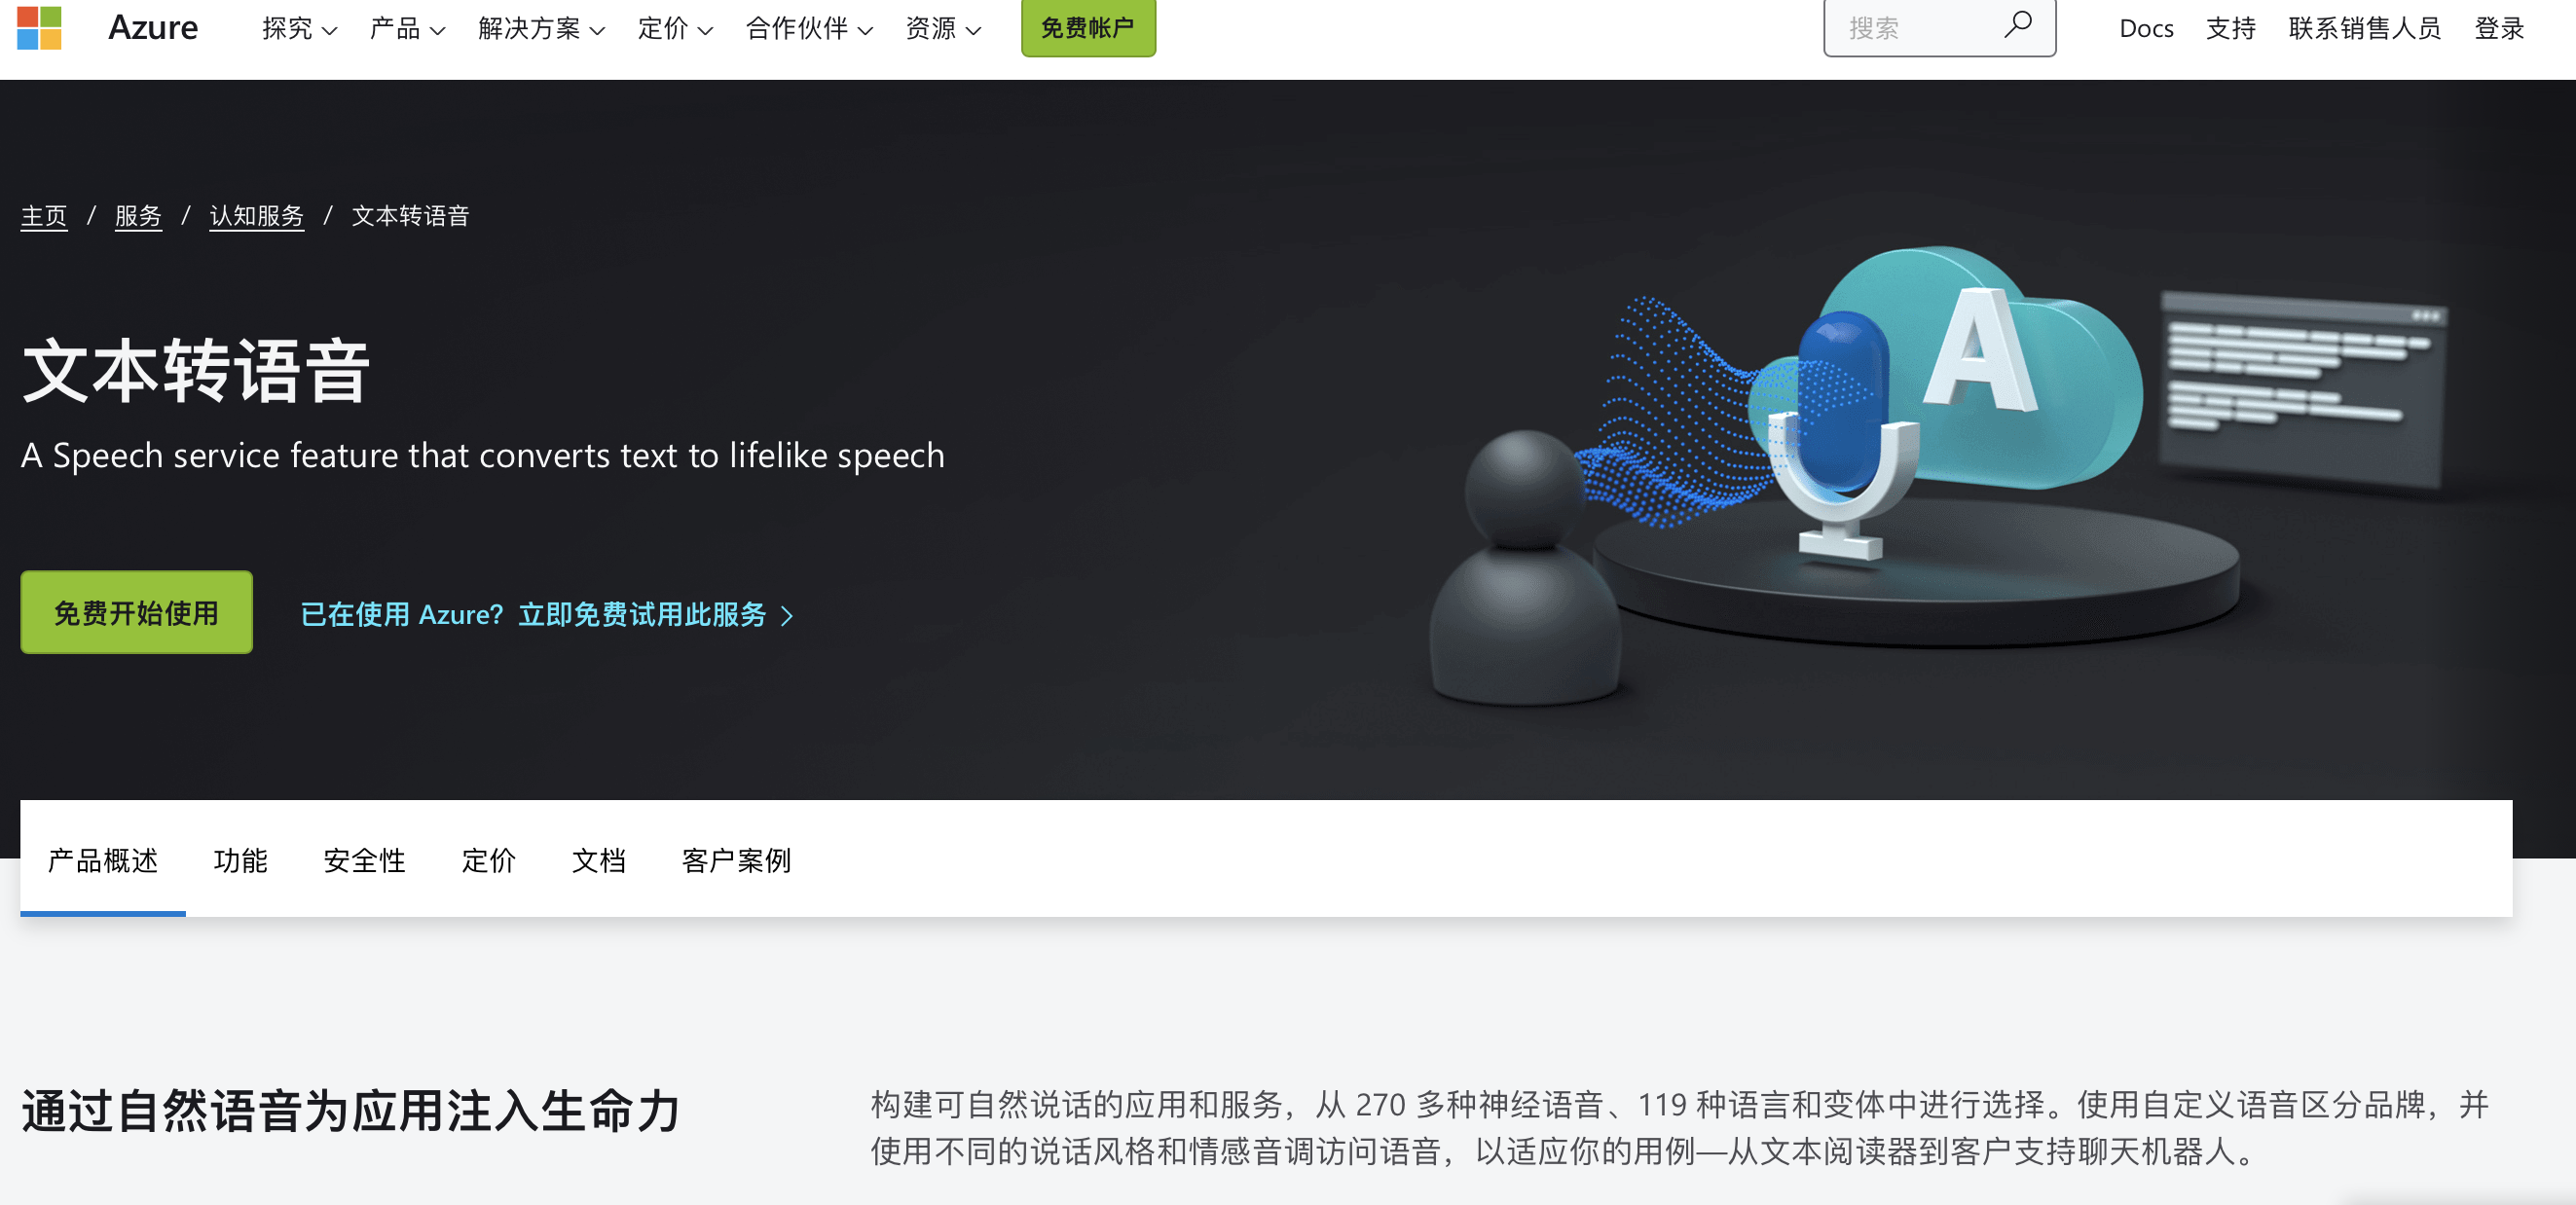Go to the 文档 tab
The height and width of the screenshot is (1205, 2576).
click(598, 860)
